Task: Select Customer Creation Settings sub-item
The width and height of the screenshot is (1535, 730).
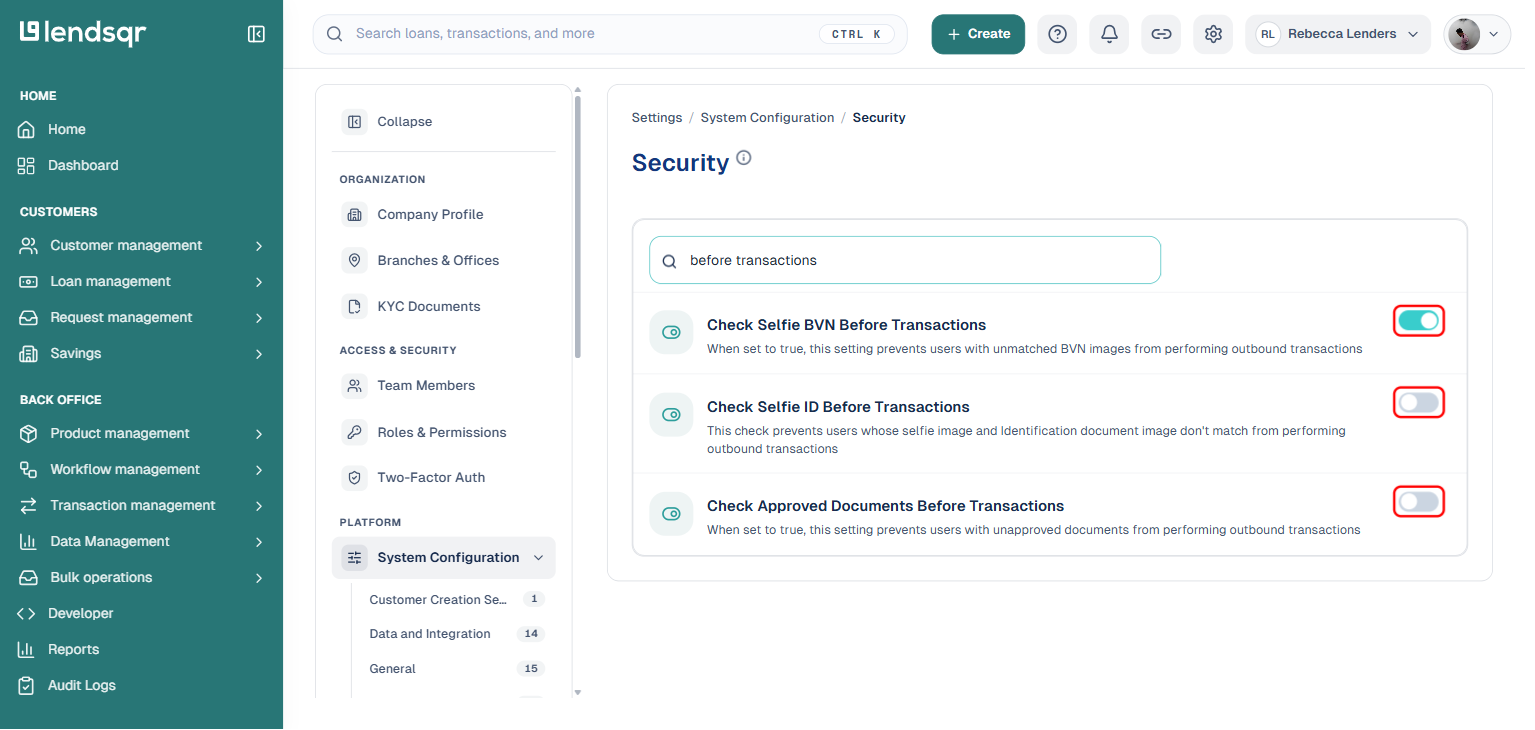Action: tap(456, 600)
